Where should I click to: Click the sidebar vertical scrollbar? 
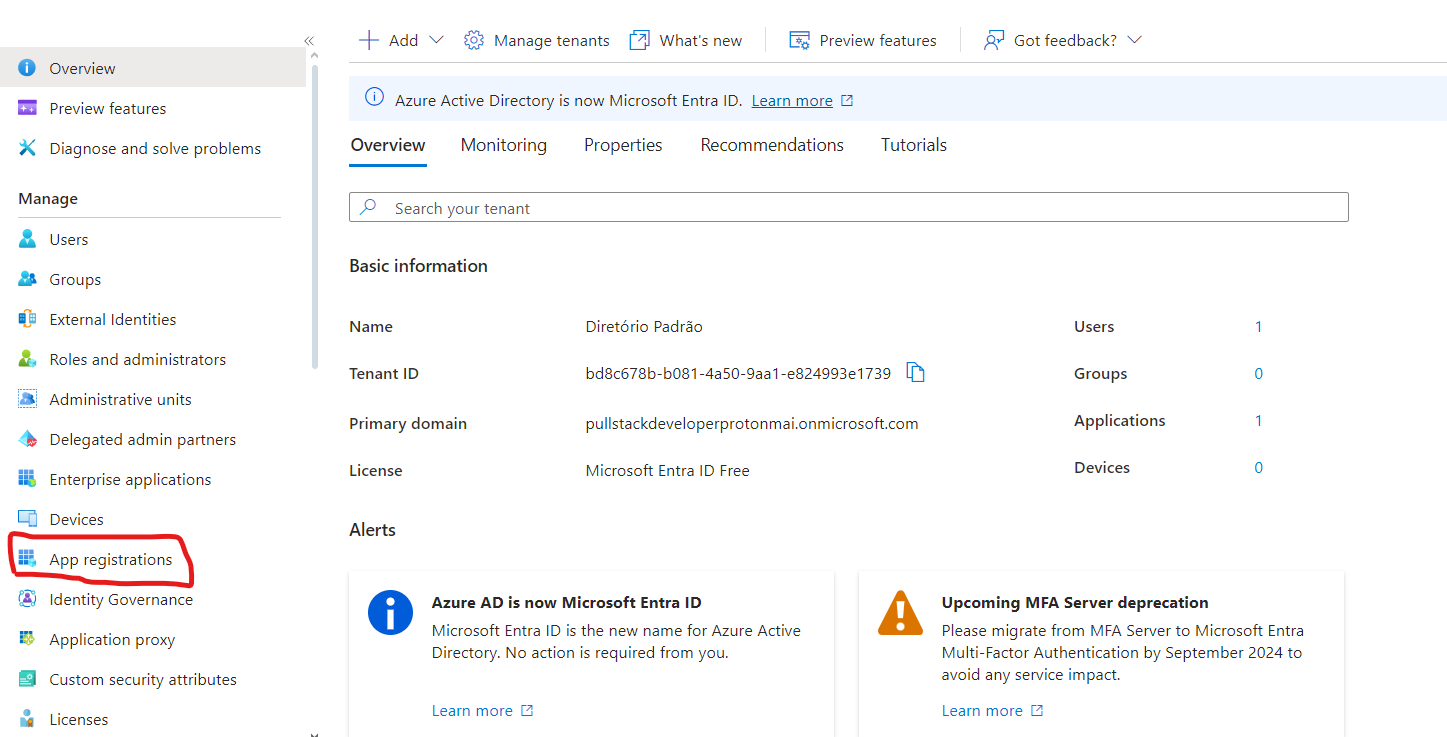315,215
